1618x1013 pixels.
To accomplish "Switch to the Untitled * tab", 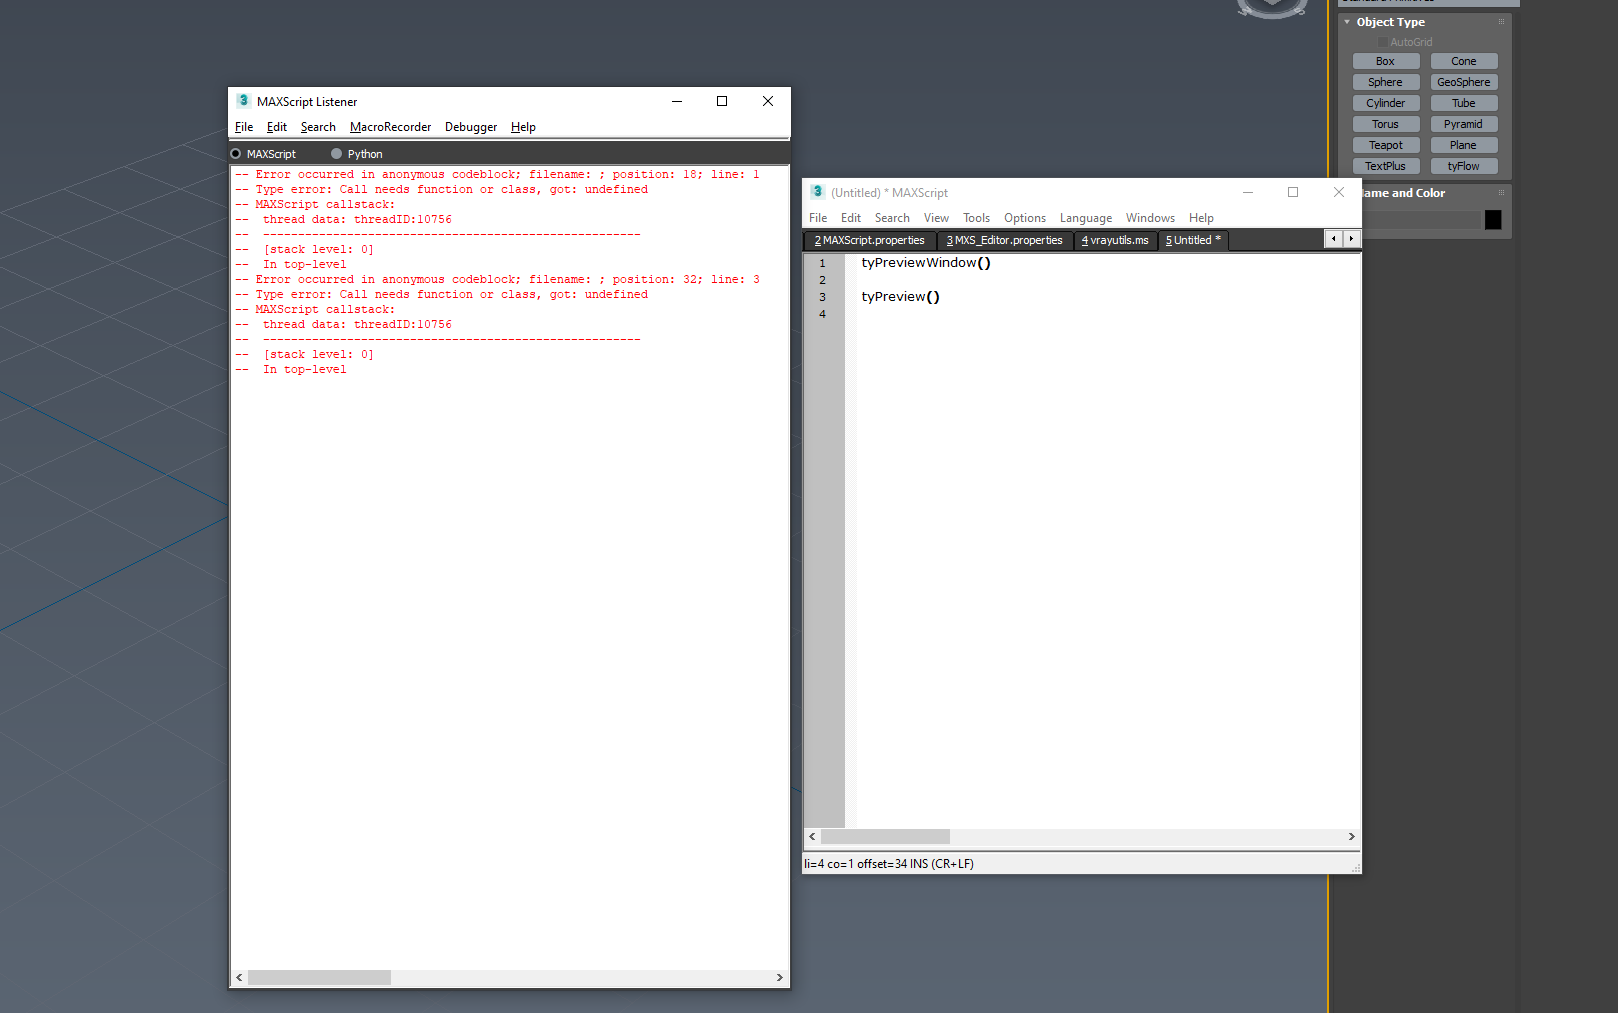I will pos(1193,240).
